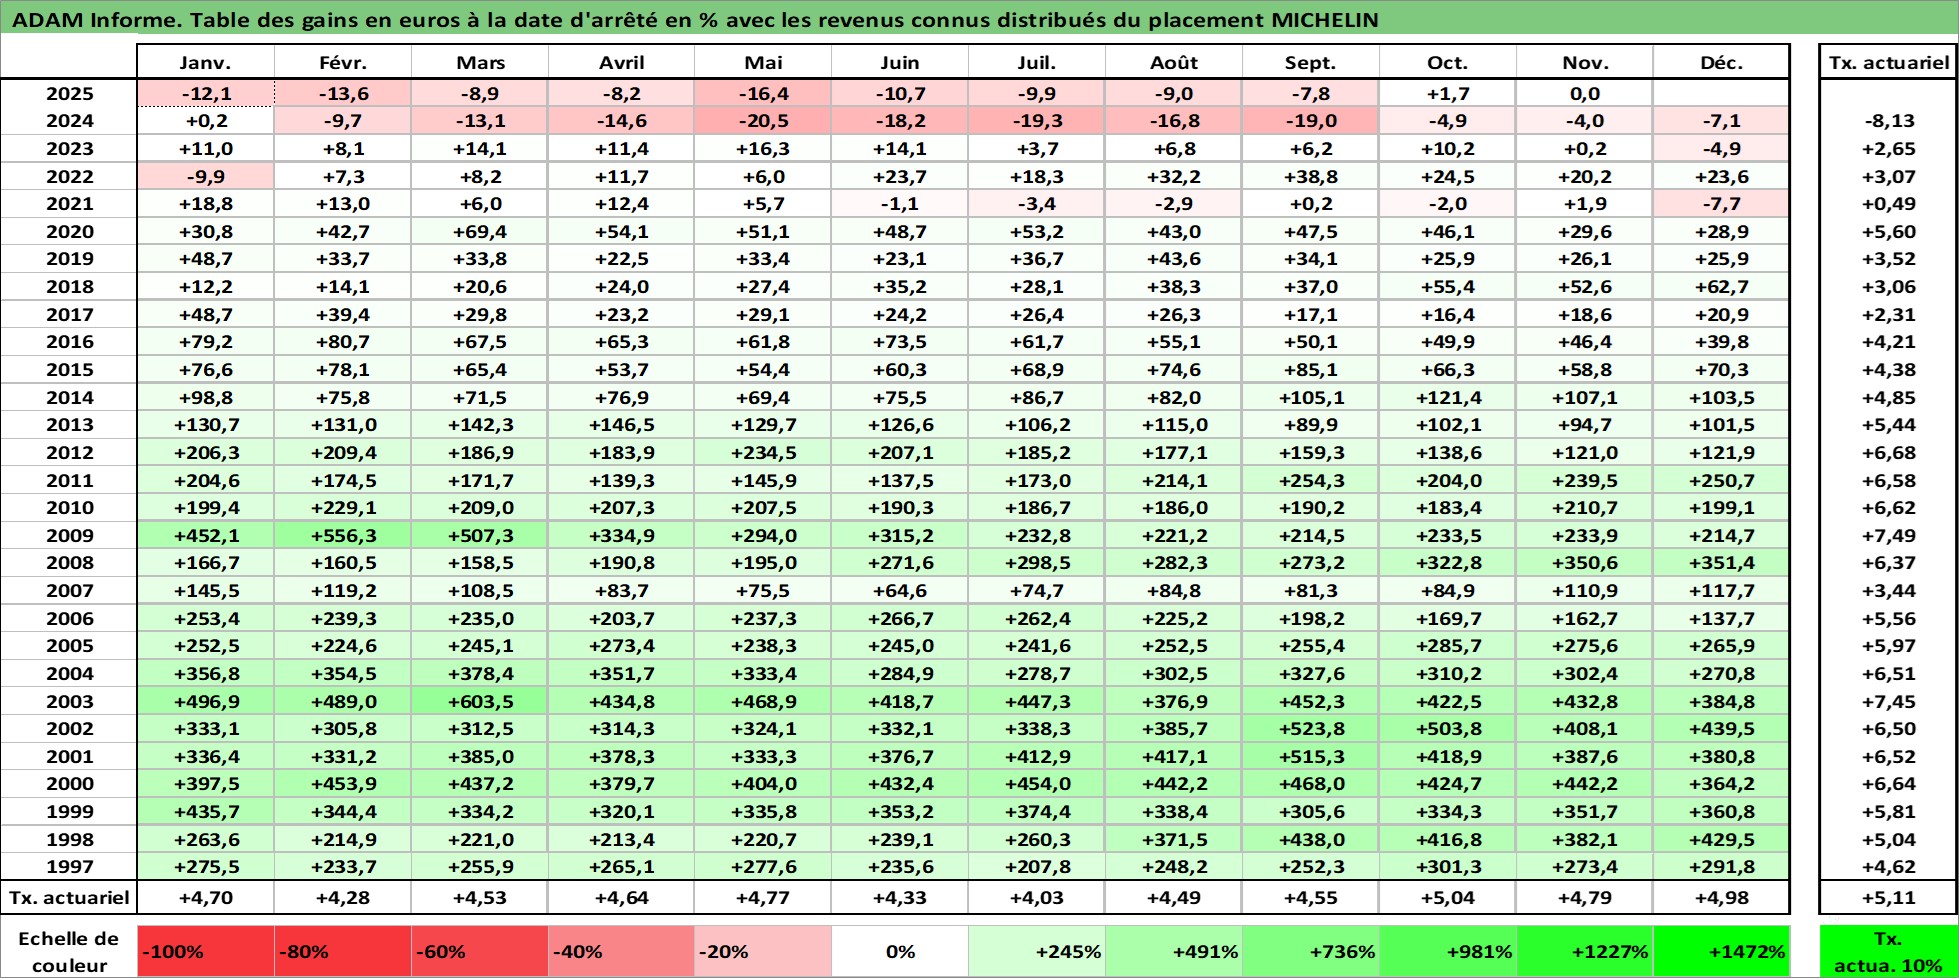Viewport: 1959px width, 978px height.
Task: Select the '+435,7' cell for January 1999
Action: (x=206, y=812)
